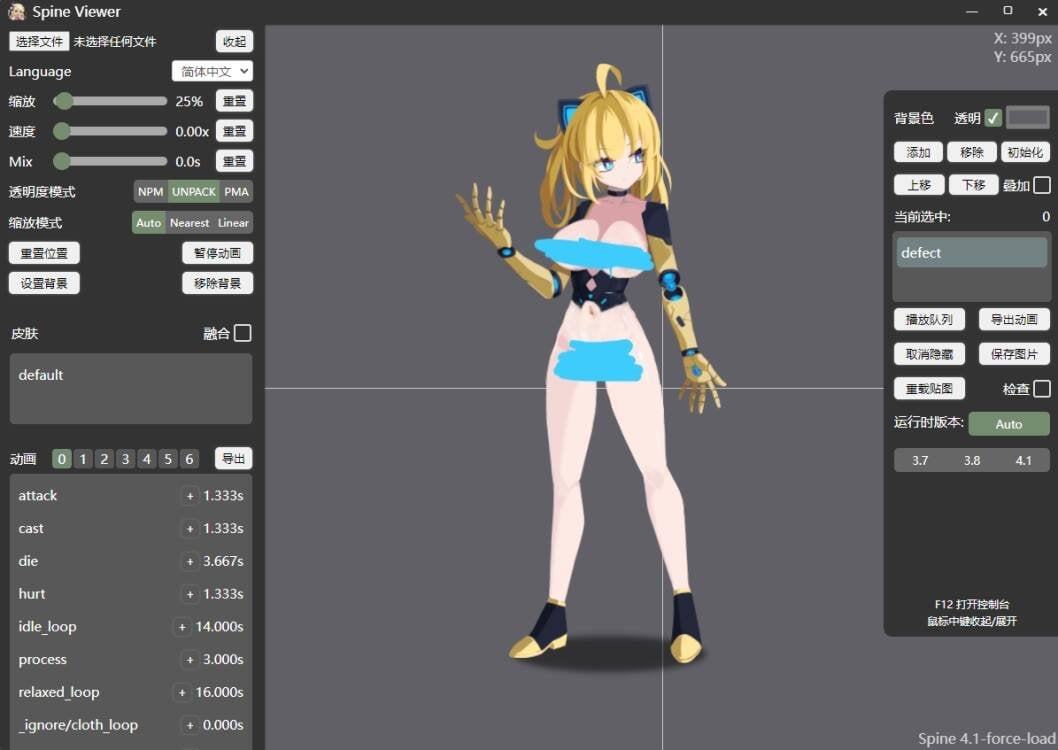This screenshot has height=750, width=1058.
Task: Reset the Mix value
Action: click(x=234, y=161)
